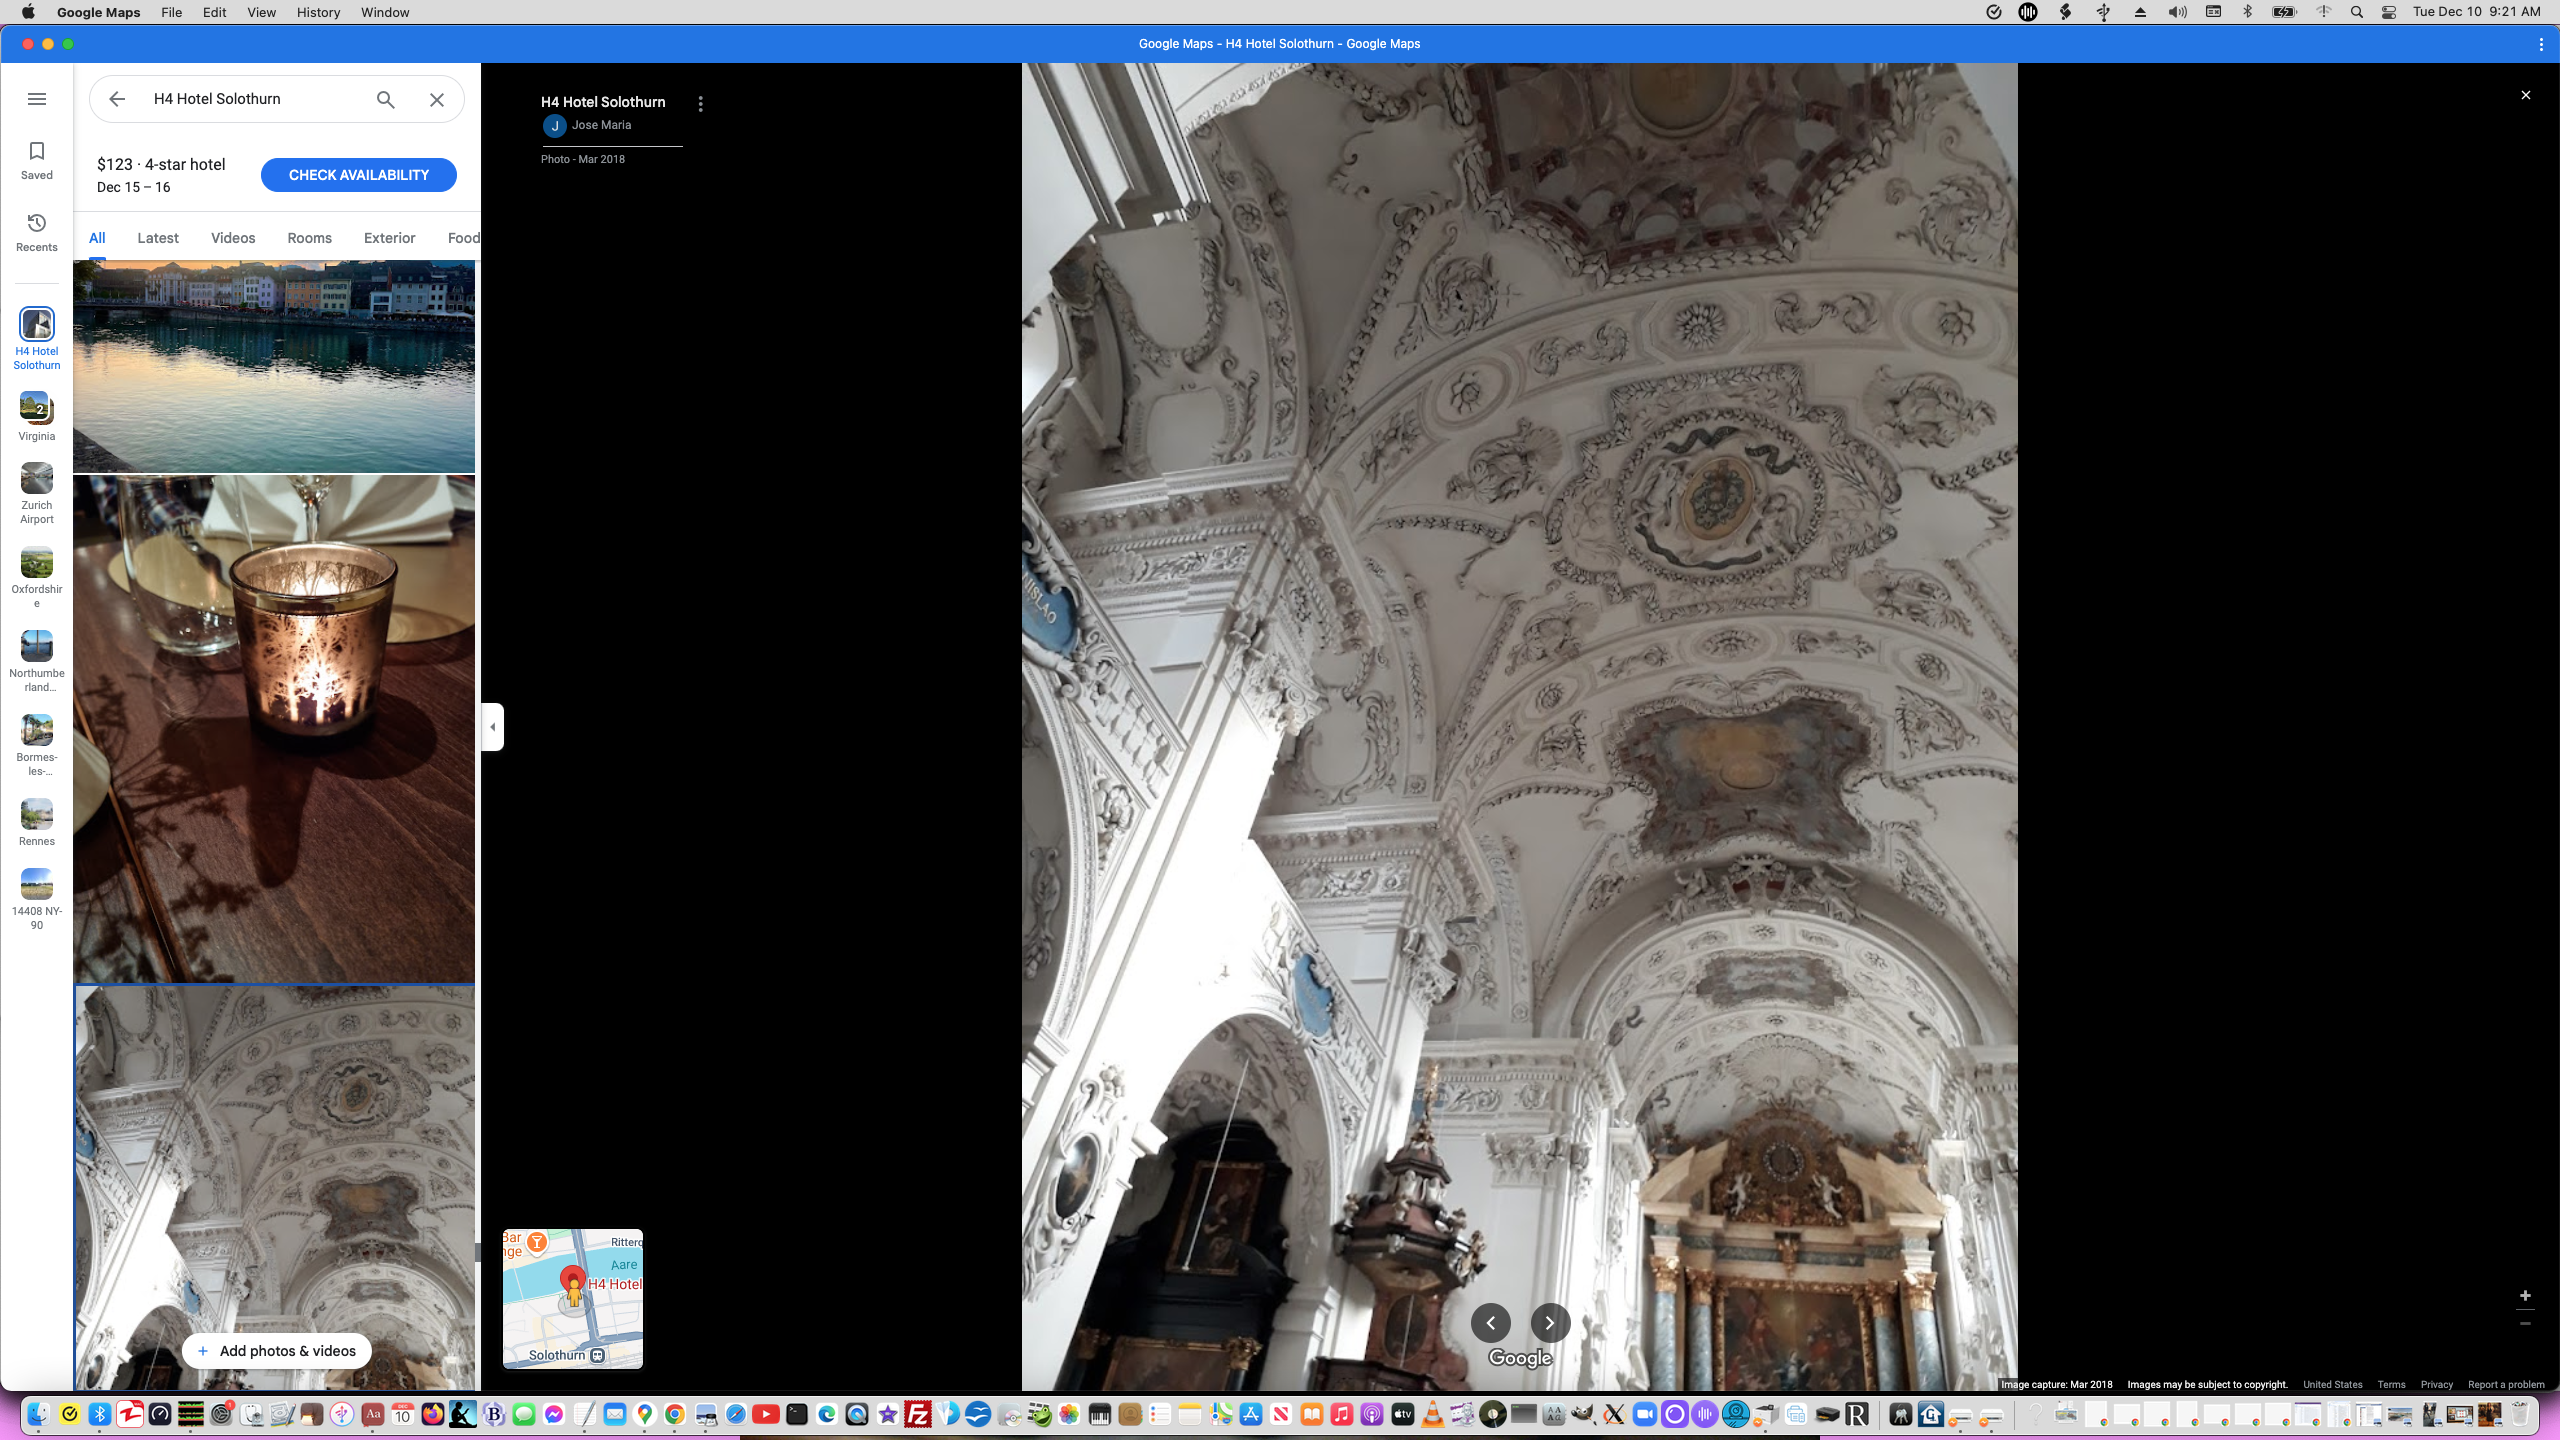Select the candle photo thumbnail

tap(274, 730)
